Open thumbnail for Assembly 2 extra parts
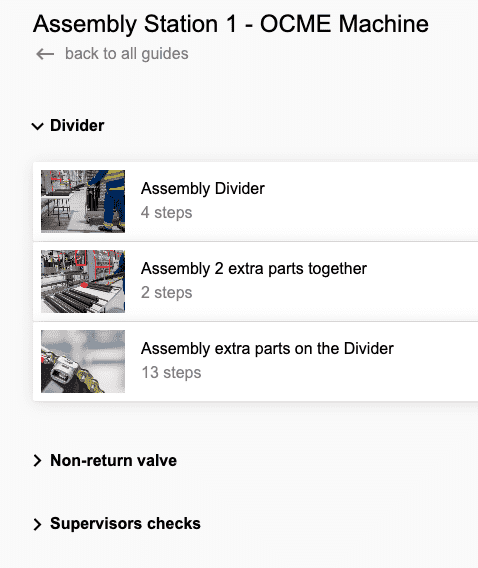The image size is (478, 568). [83, 281]
